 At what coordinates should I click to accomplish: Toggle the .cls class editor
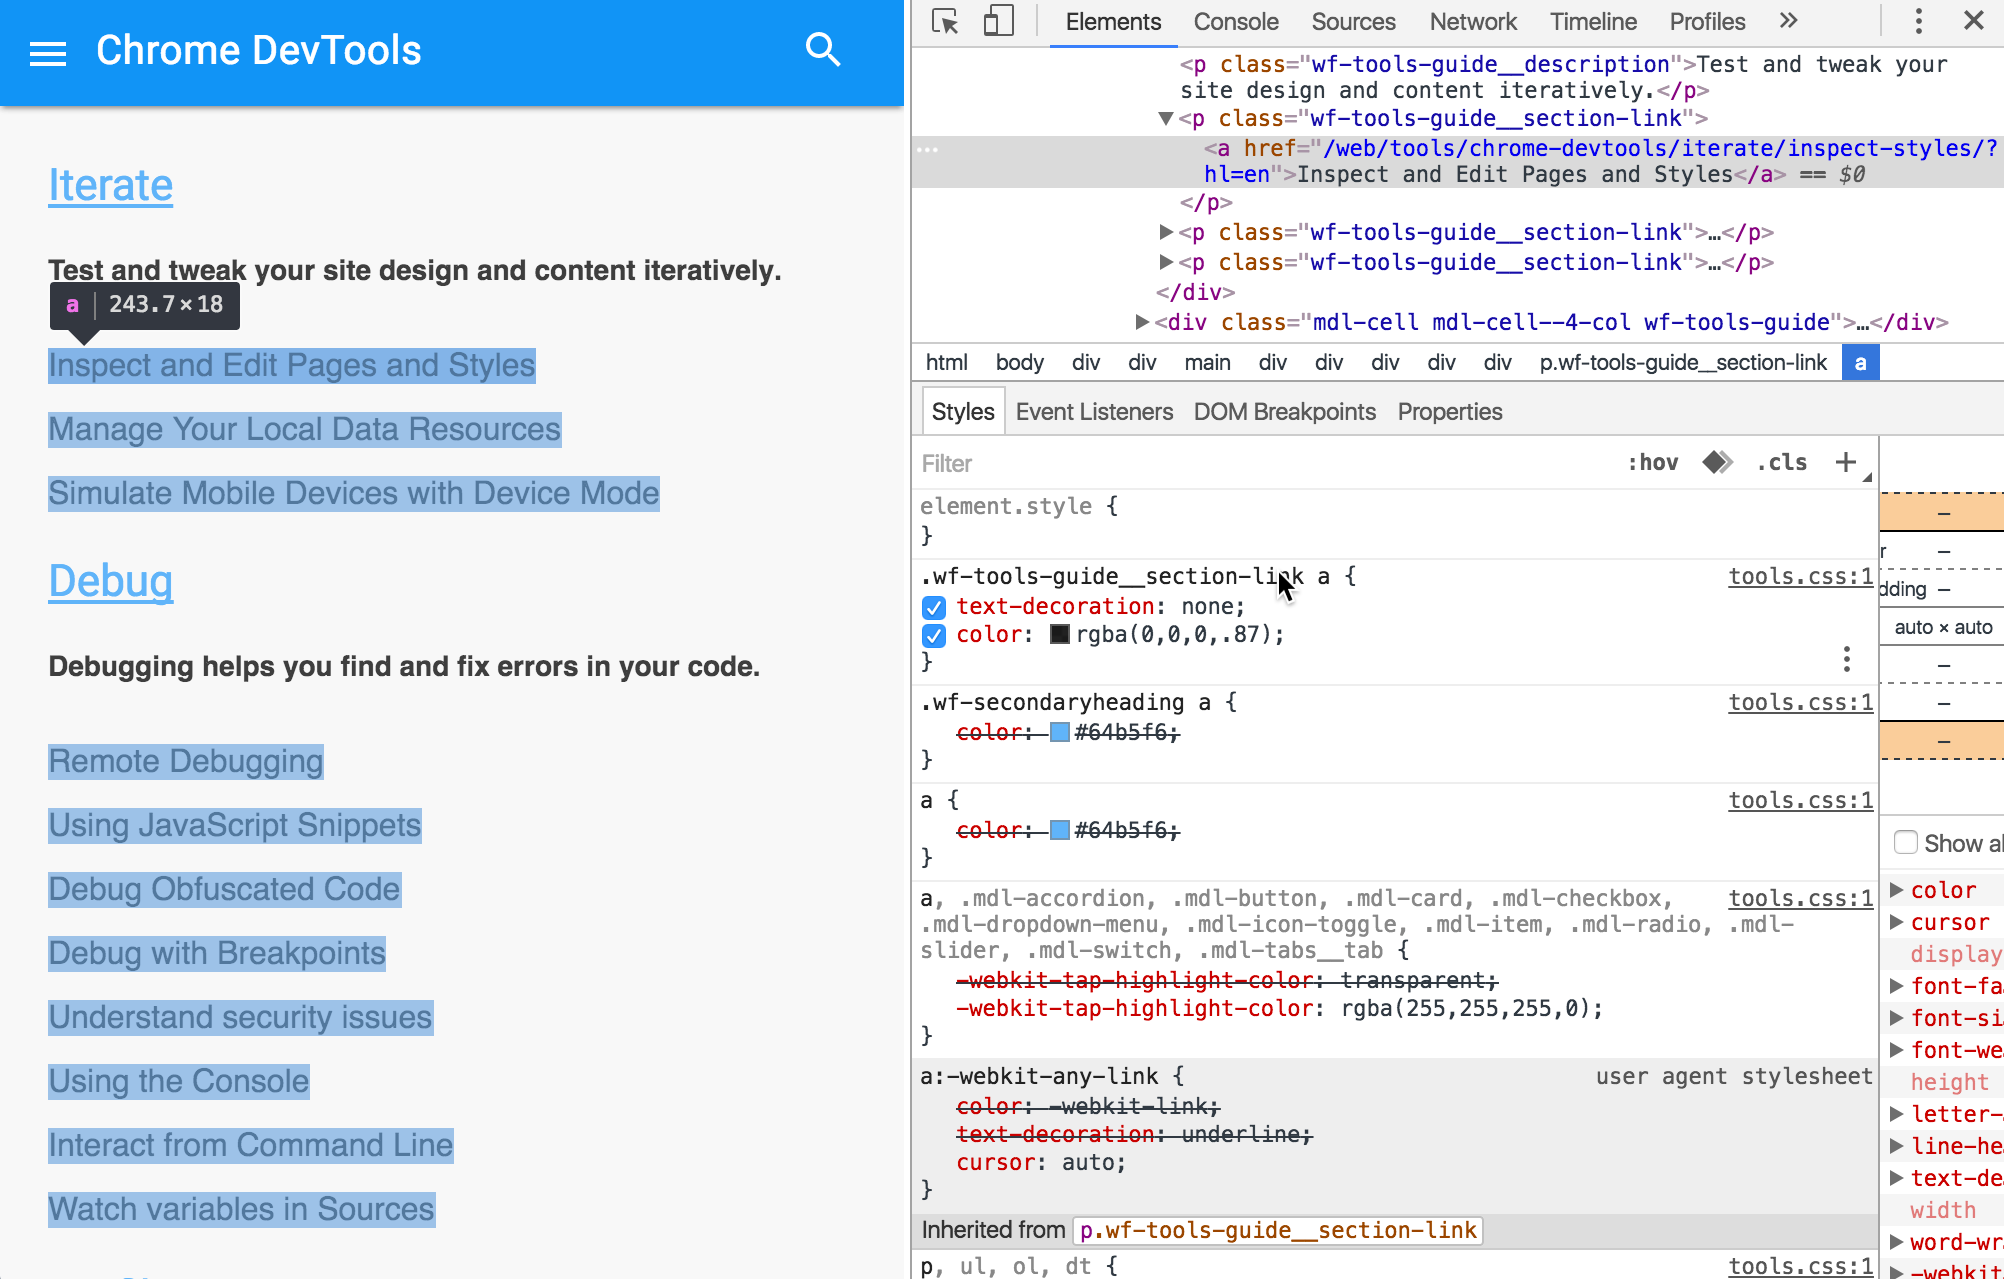[x=1782, y=462]
